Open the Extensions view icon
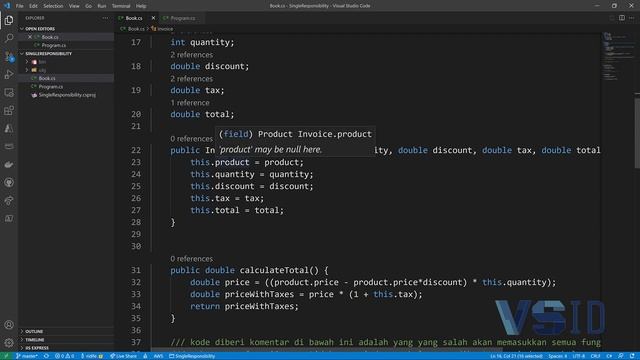This screenshot has height=360, width=640. click(9, 111)
